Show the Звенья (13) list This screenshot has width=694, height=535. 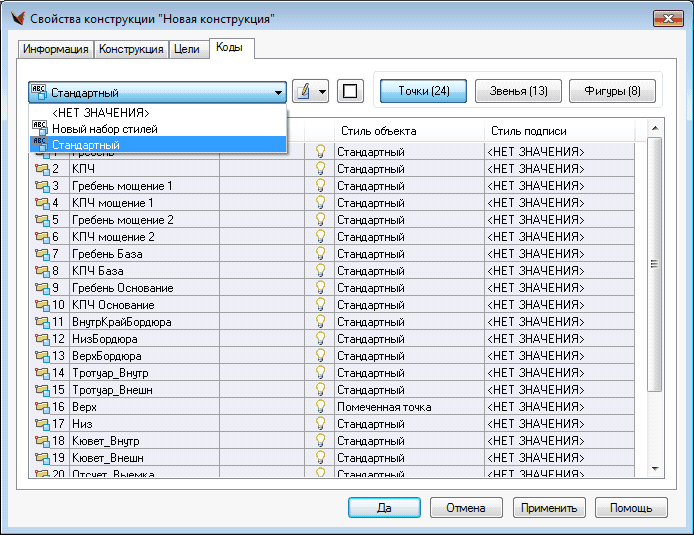pyautogui.click(x=518, y=91)
